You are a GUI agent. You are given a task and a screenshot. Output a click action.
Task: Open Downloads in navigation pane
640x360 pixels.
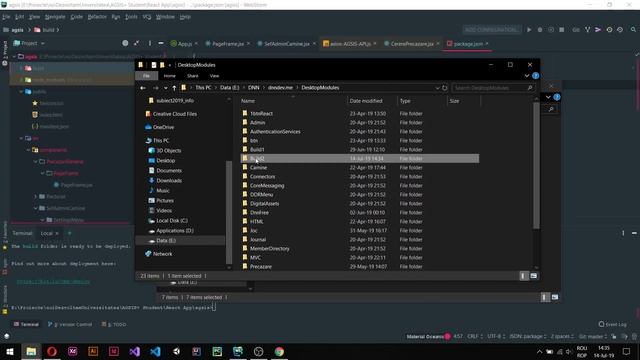pos(169,180)
